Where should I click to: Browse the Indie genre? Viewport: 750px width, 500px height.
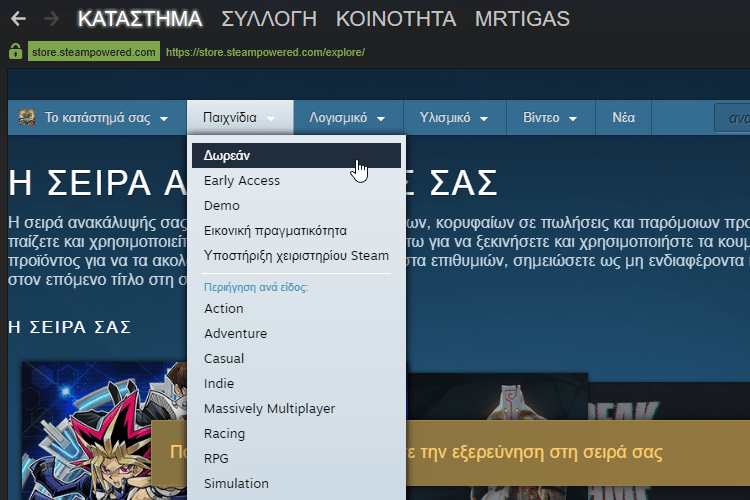[x=296, y=383]
